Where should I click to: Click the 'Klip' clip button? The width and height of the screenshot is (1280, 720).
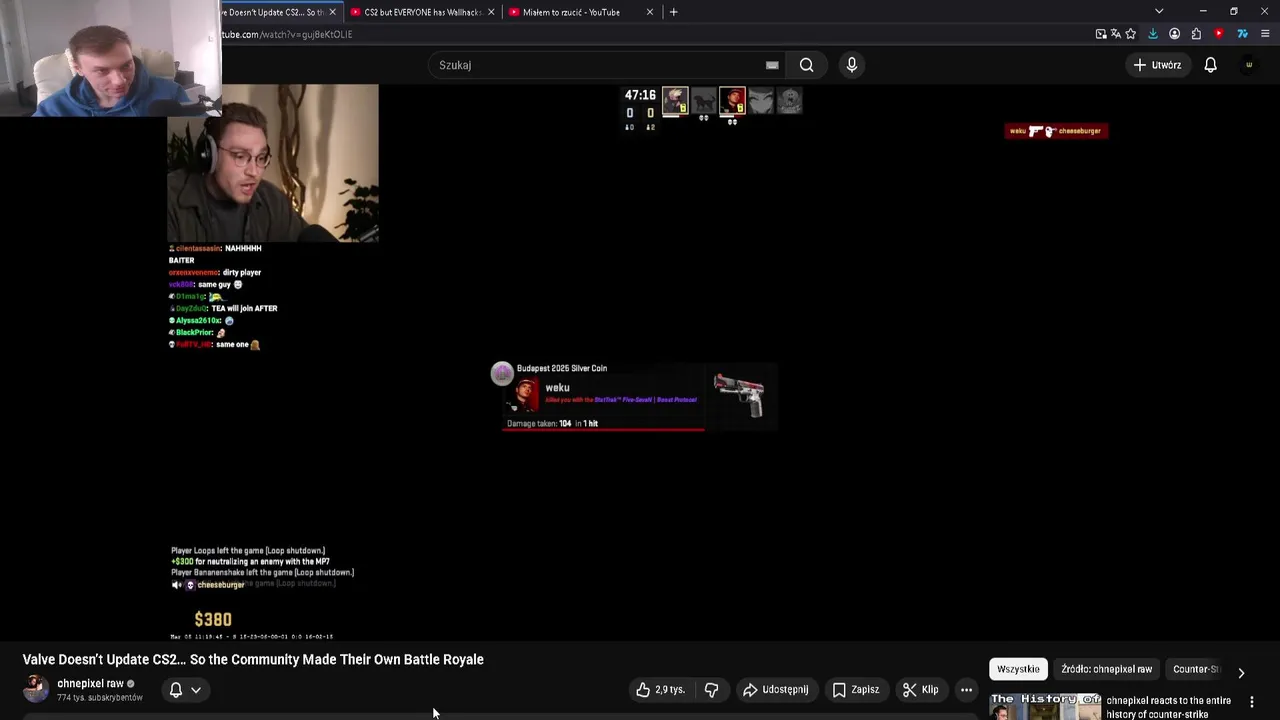coord(920,689)
